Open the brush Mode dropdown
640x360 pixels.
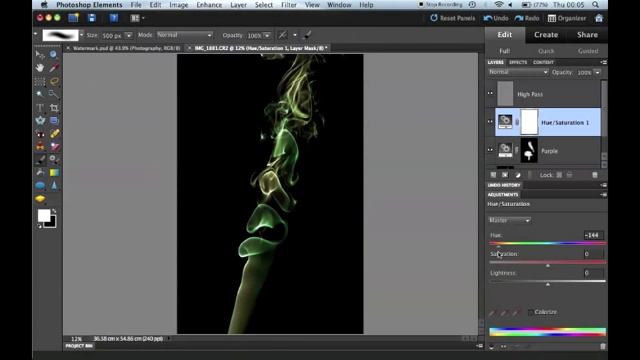185,35
